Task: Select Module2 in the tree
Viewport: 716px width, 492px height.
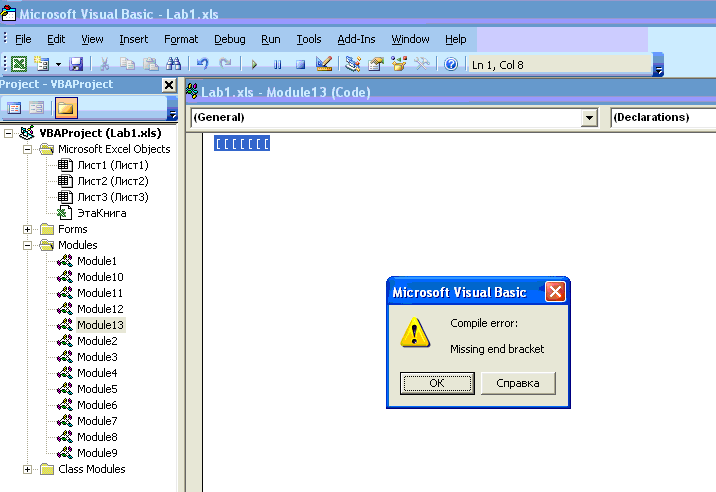Action: click(x=97, y=341)
